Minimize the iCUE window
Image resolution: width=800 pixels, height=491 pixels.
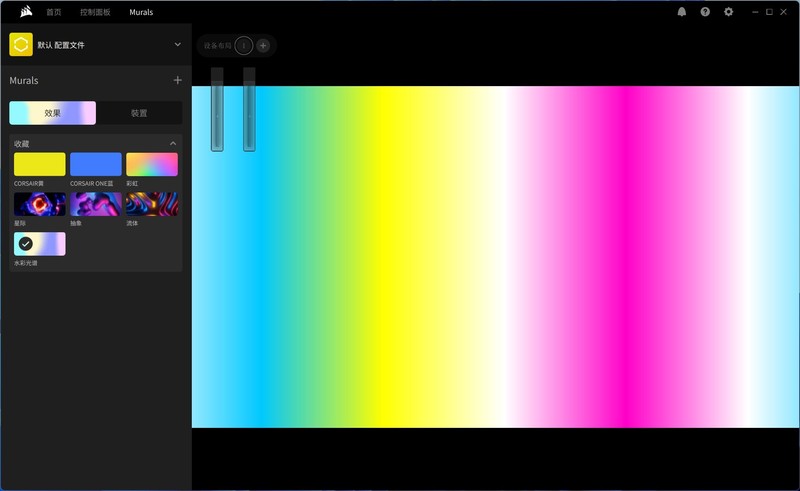(x=755, y=12)
